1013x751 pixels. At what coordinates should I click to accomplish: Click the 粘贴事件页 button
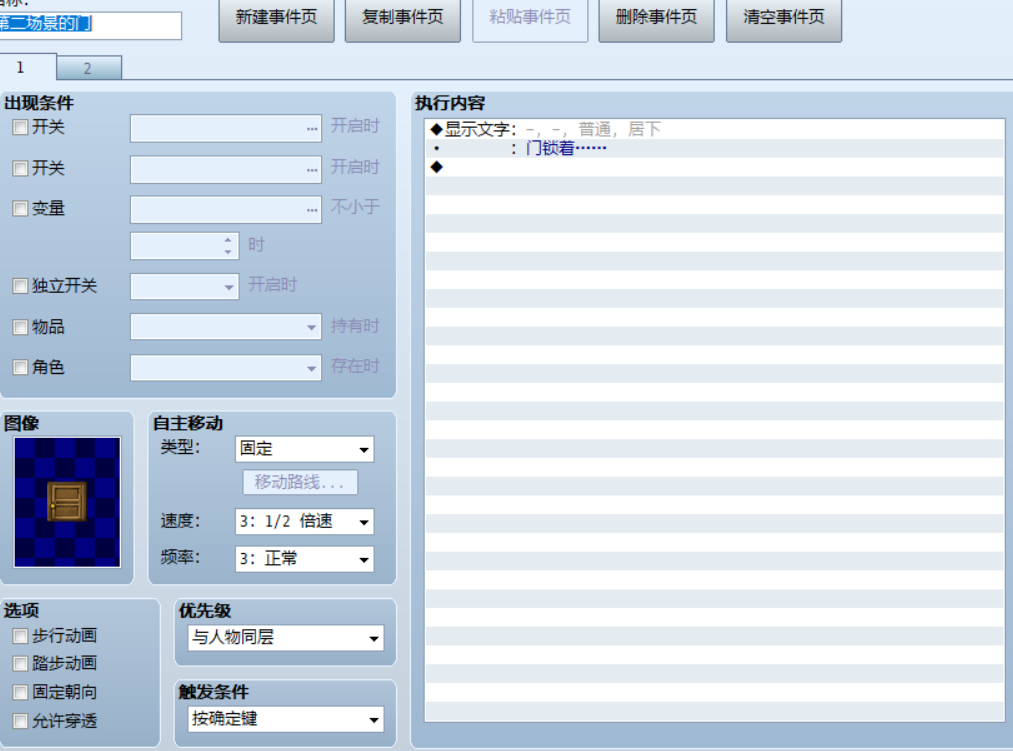[530, 19]
